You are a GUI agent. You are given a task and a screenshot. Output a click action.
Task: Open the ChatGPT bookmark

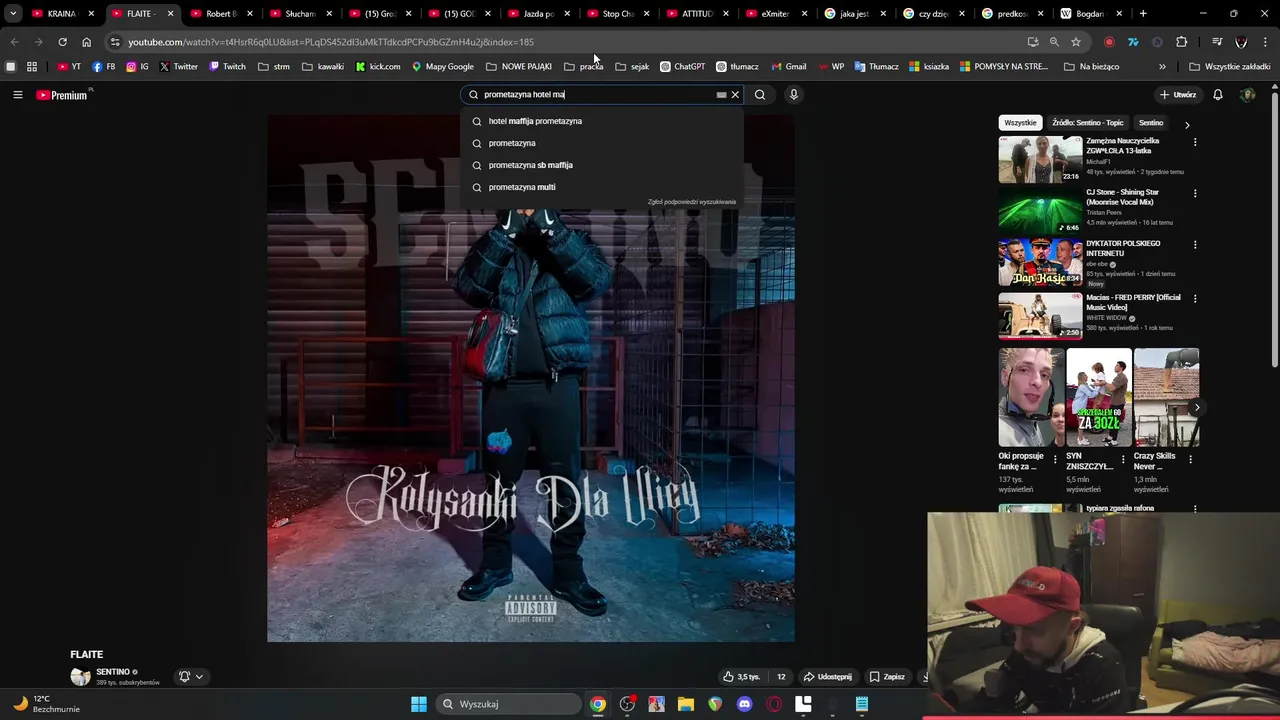pos(682,67)
